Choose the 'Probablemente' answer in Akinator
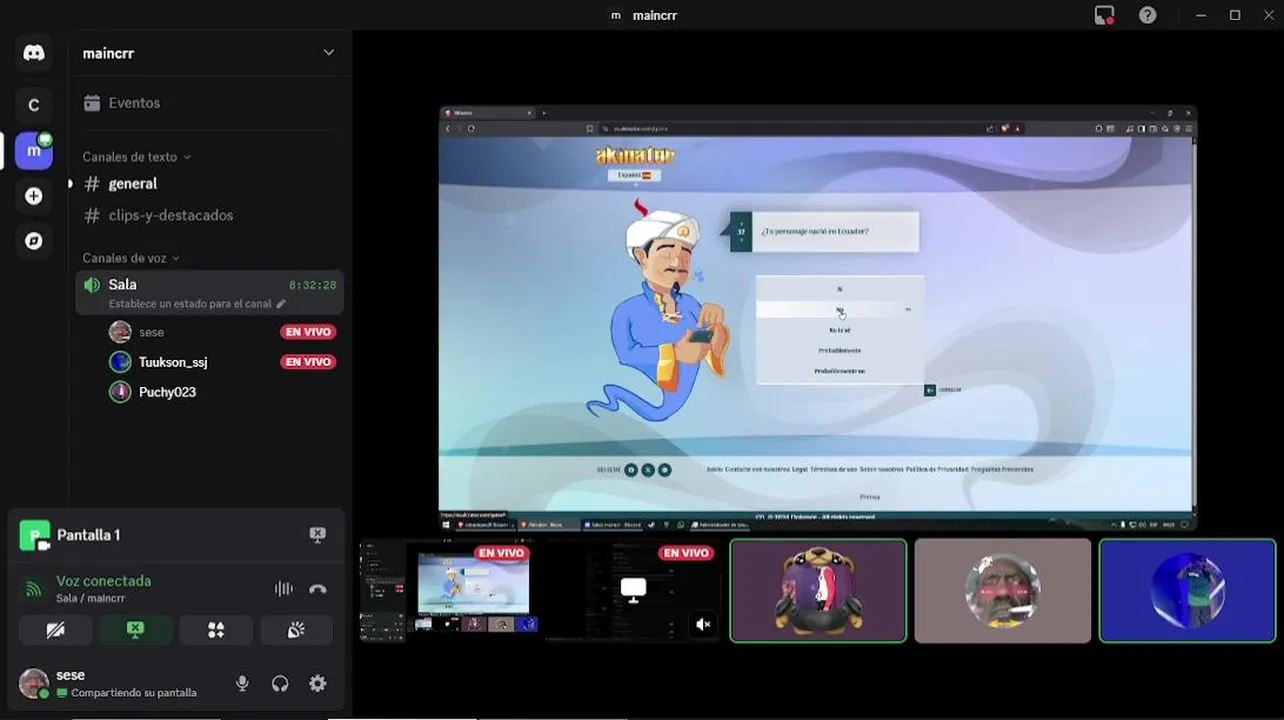 839,351
